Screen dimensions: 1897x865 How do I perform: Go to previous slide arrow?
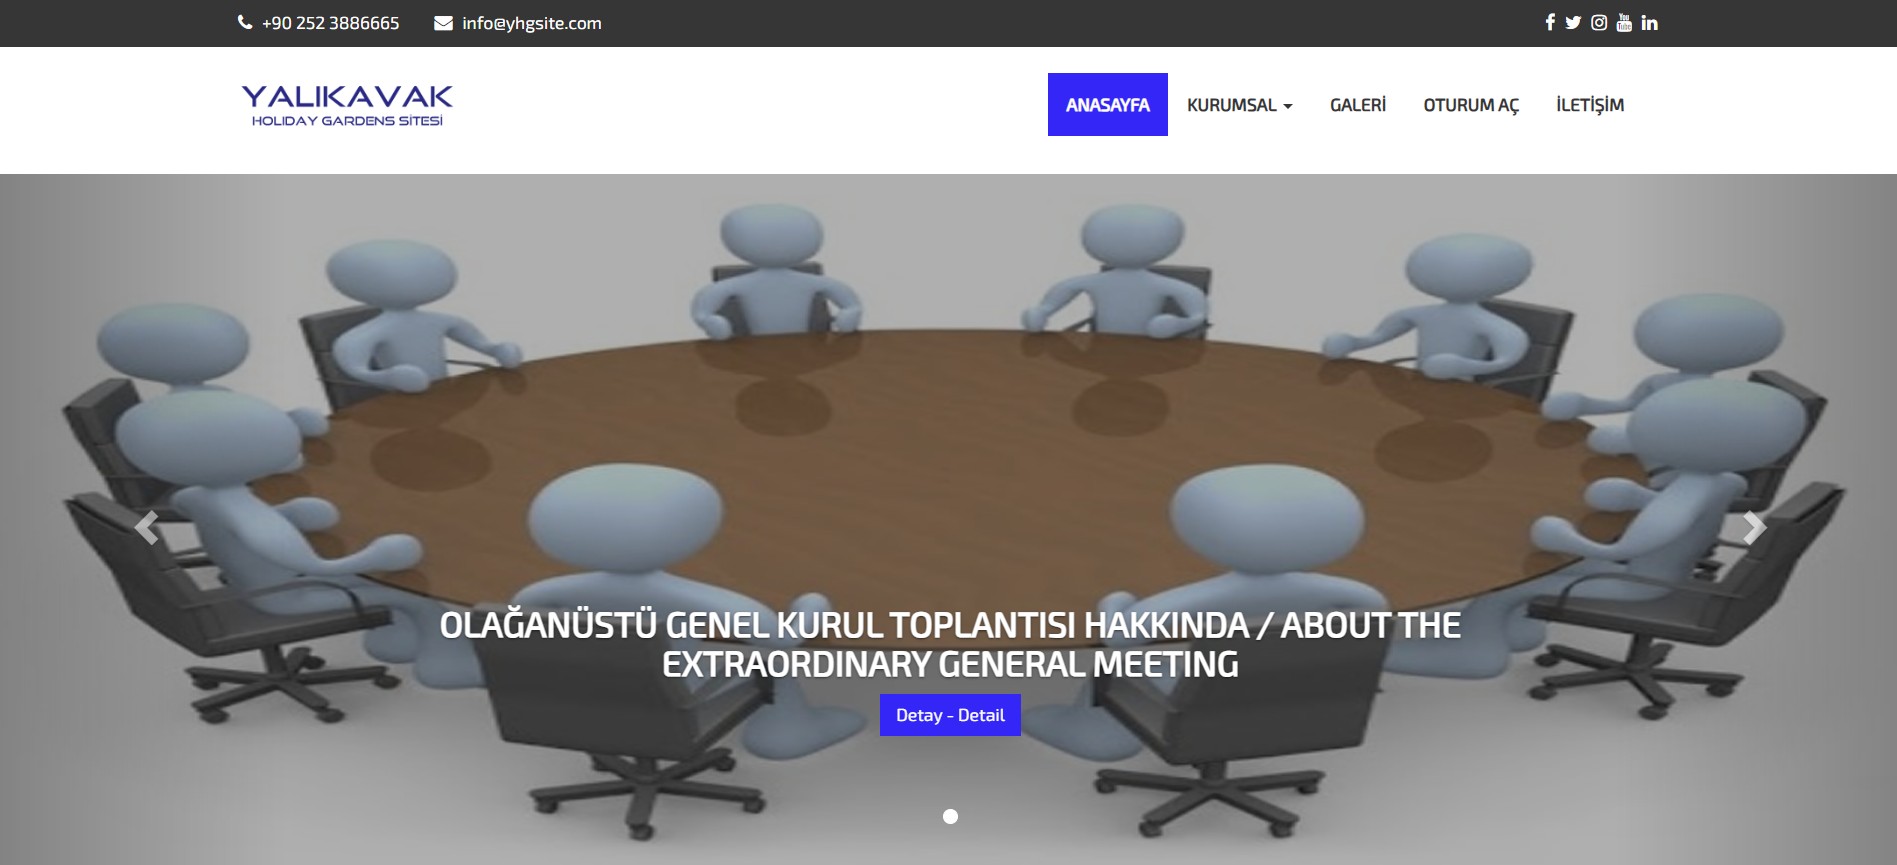(146, 527)
